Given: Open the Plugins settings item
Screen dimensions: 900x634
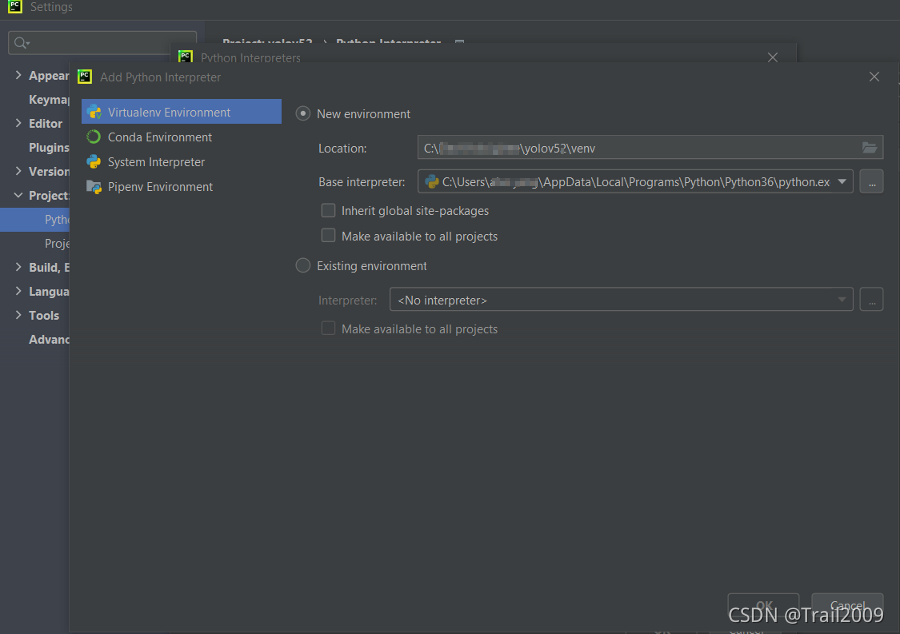Looking at the screenshot, I should (49, 147).
